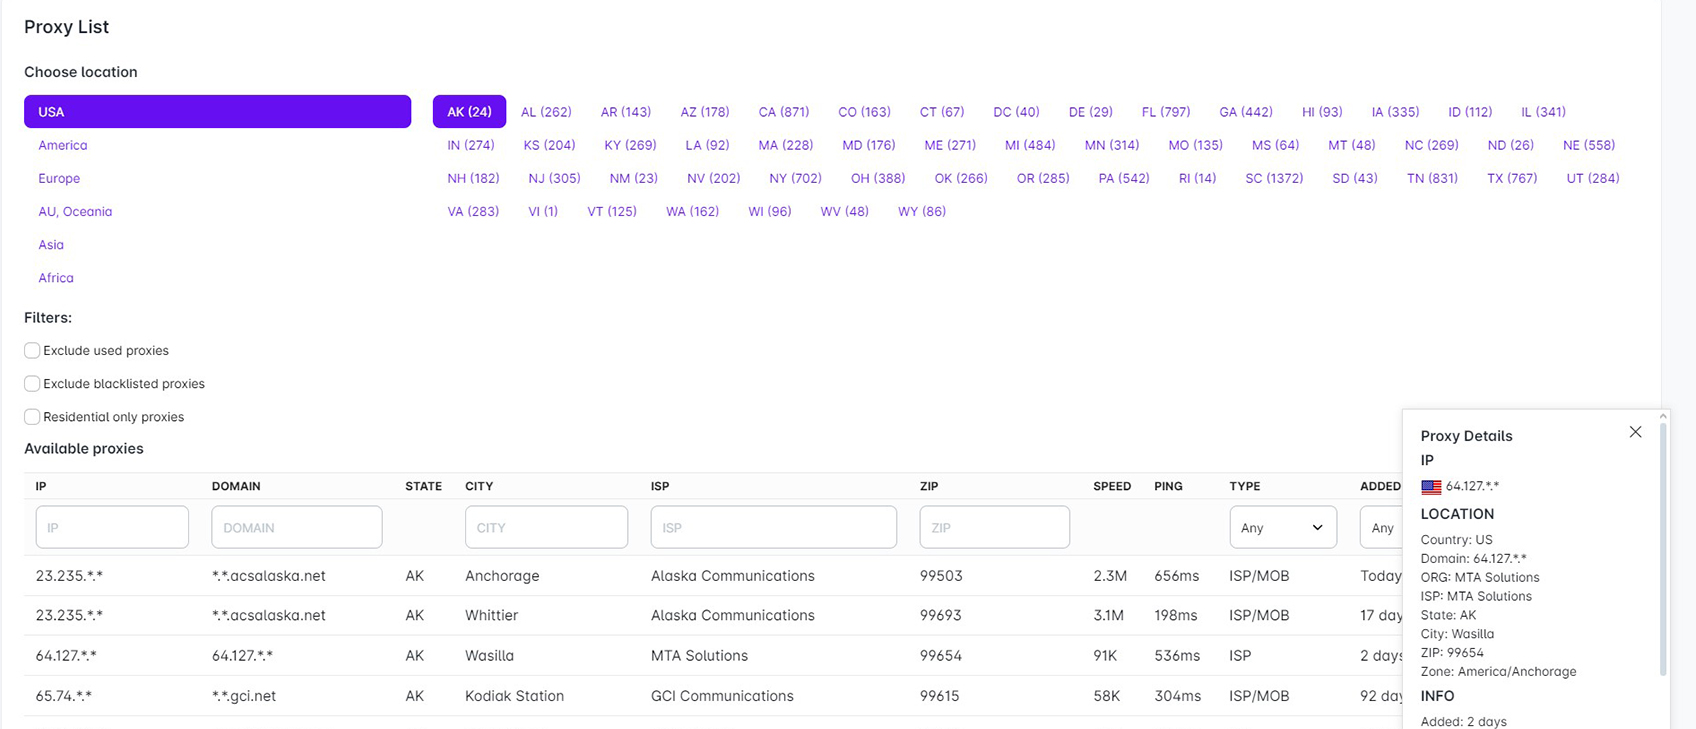Click the ISP filter field
This screenshot has height=729, width=1696.
pos(773,527)
